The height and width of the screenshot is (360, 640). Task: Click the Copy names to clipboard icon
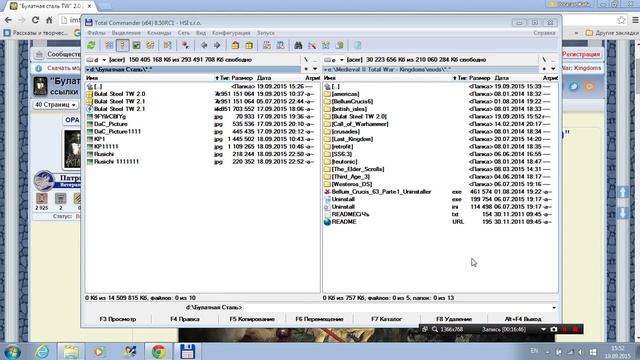pyautogui.click(x=340, y=45)
